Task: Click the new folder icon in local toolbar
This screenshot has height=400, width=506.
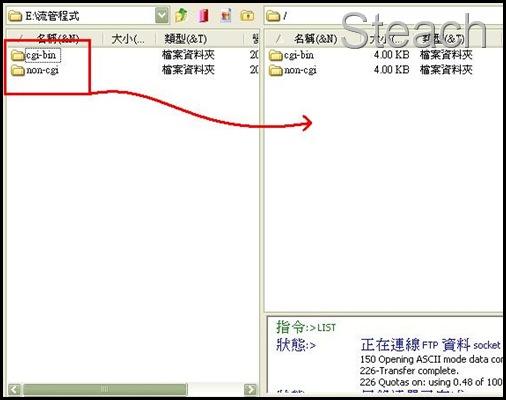Action: (247, 16)
